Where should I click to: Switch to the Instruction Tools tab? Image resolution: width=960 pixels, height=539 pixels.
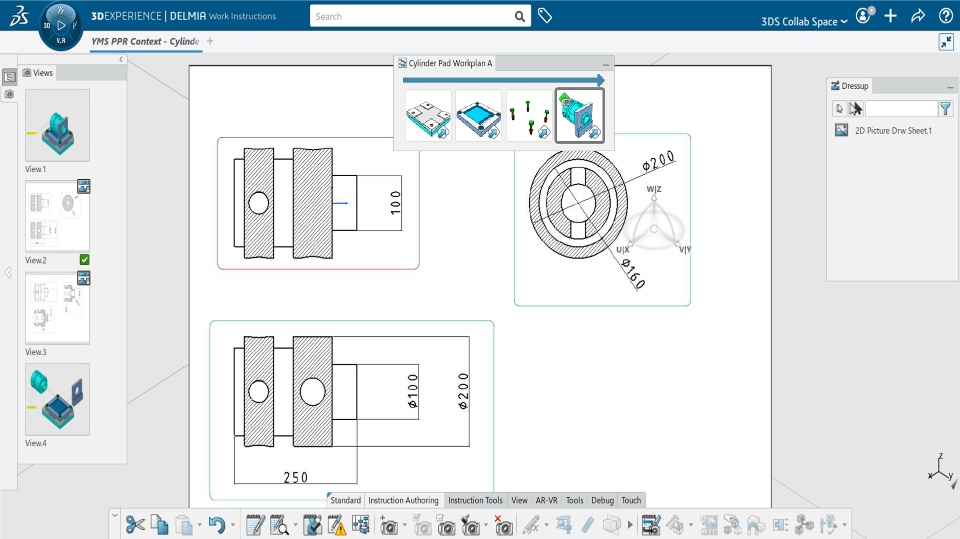click(475, 500)
